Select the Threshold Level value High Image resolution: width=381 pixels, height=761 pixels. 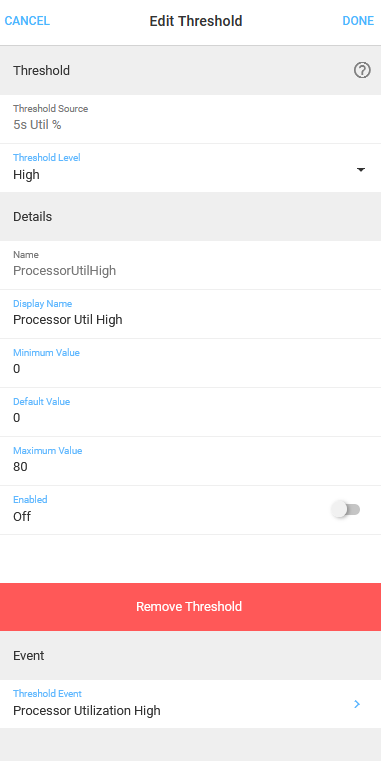[26, 175]
